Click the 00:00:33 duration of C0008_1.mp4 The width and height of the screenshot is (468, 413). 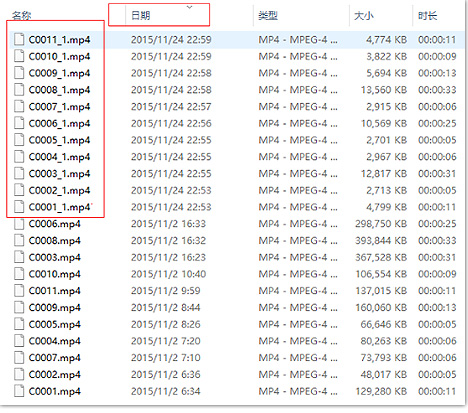coord(437,90)
